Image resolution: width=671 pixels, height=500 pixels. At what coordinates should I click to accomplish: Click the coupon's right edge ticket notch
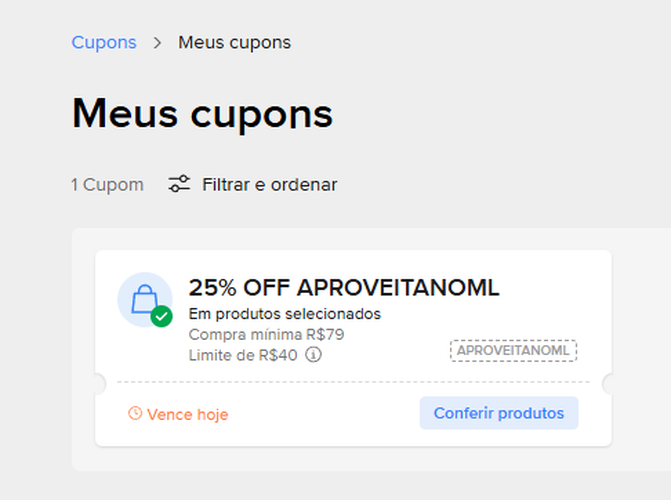(x=607, y=384)
